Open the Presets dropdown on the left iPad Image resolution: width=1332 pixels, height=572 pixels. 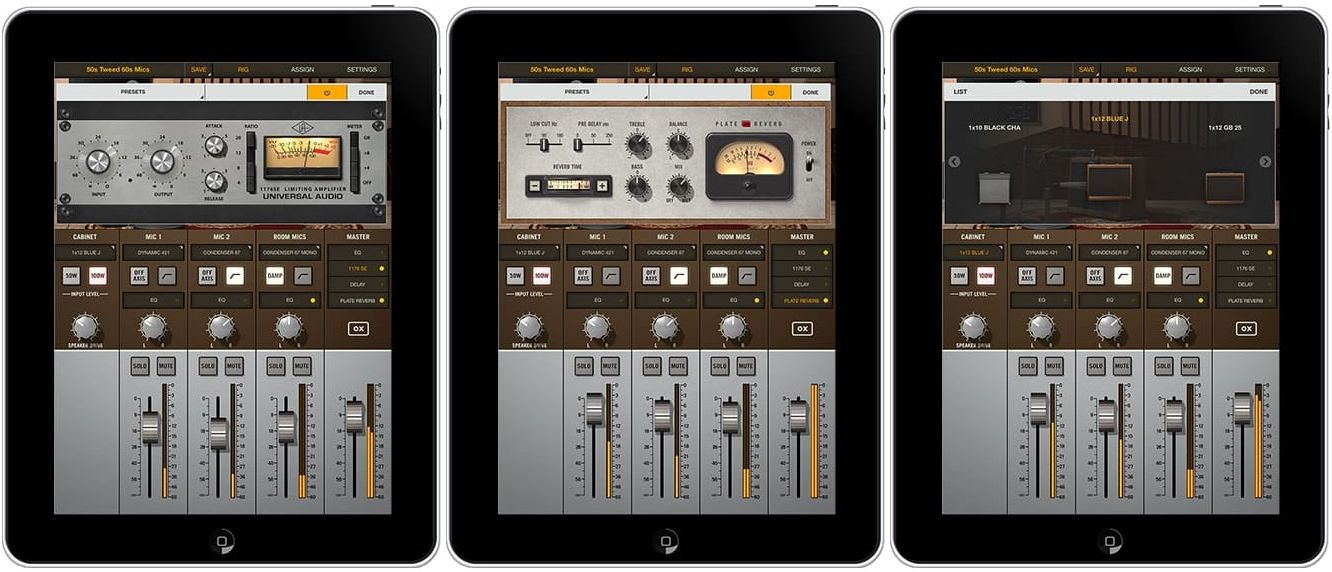tap(133, 92)
